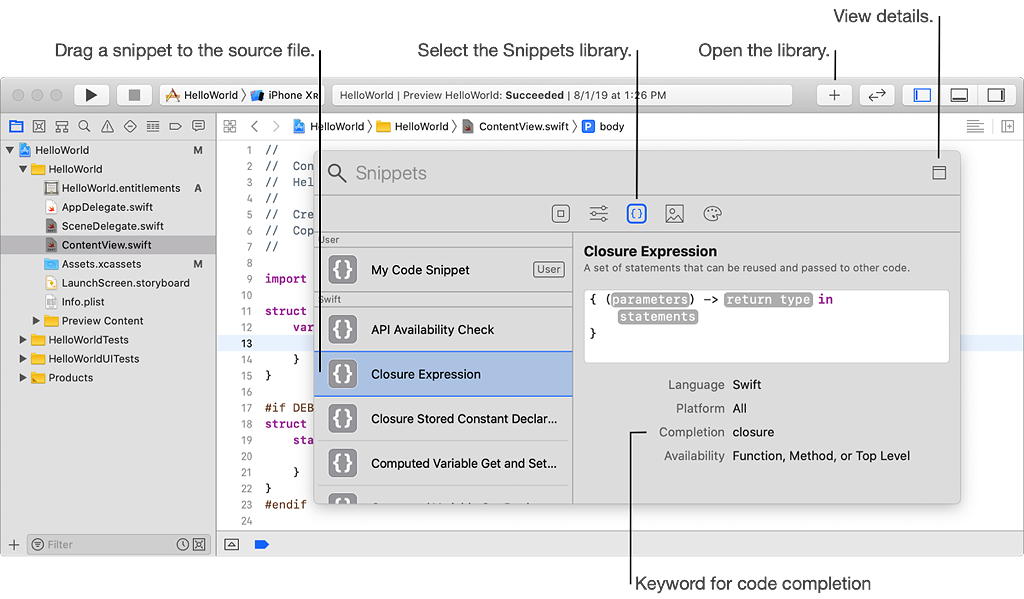Click the parameters placeholder token
Image resolution: width=1024 pixels, height=599 pixels.
tap(650, 300)
